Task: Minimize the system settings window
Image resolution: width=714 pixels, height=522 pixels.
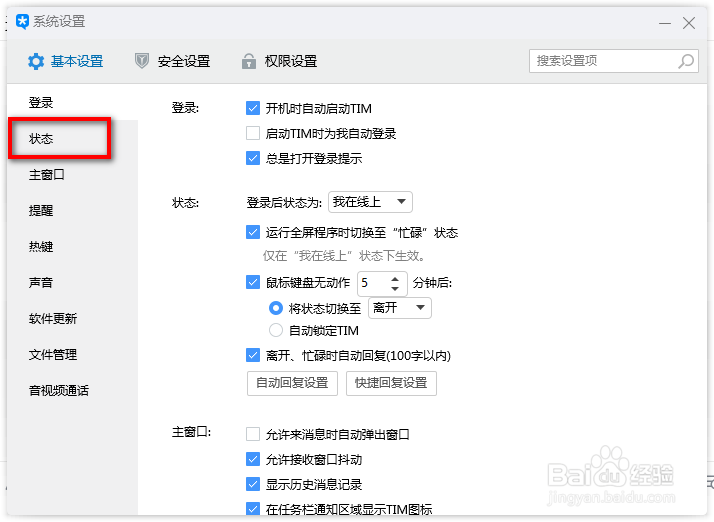Action: [x=663, y=22]
